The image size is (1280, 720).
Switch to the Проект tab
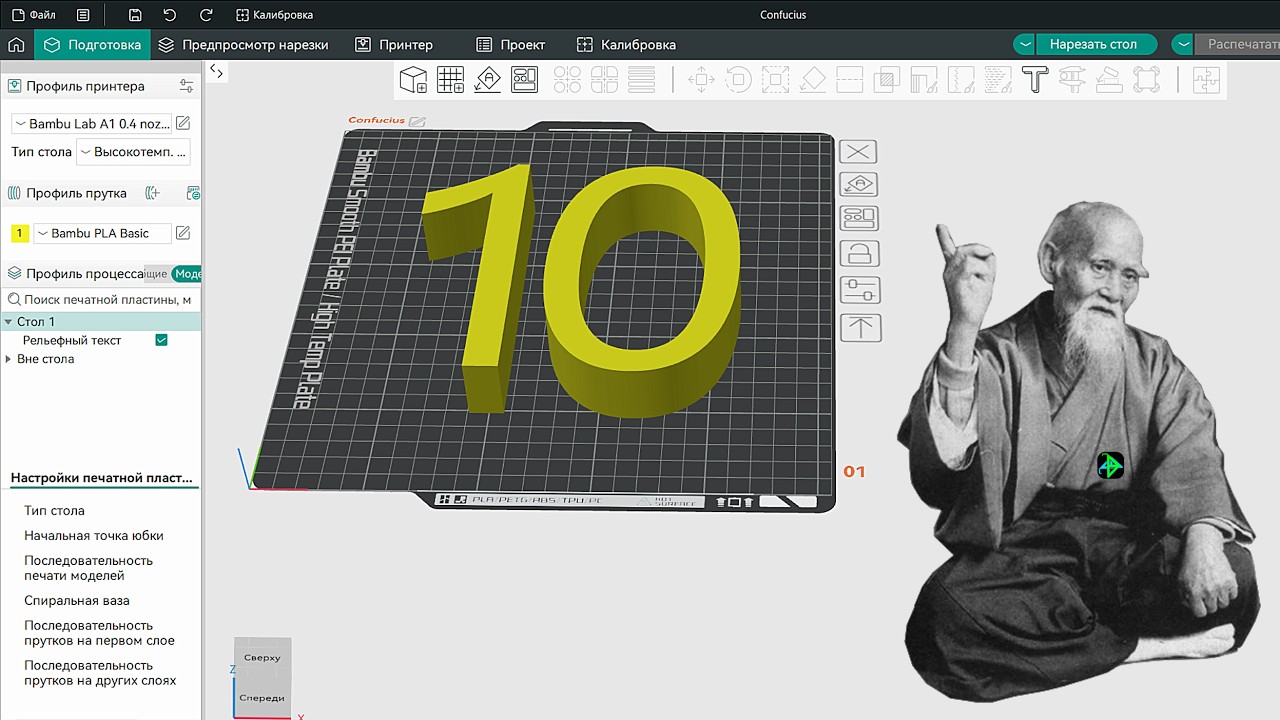[x=511, y=45]
